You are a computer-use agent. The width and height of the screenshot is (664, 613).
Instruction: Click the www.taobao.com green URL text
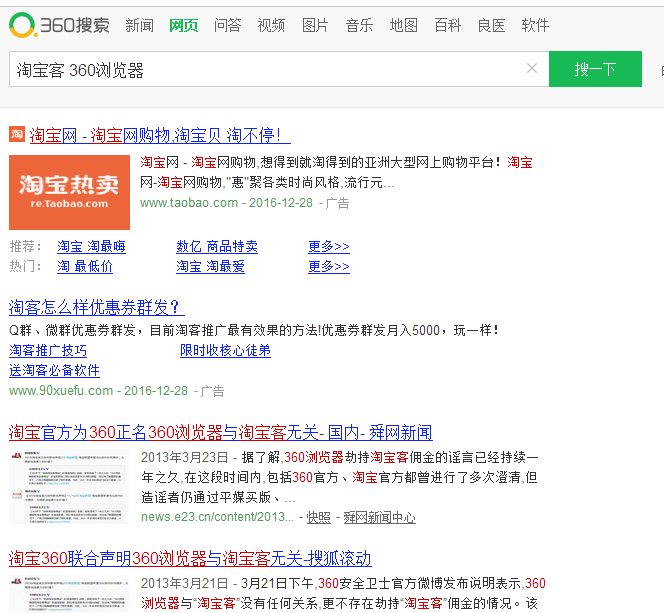coord(189,203)
